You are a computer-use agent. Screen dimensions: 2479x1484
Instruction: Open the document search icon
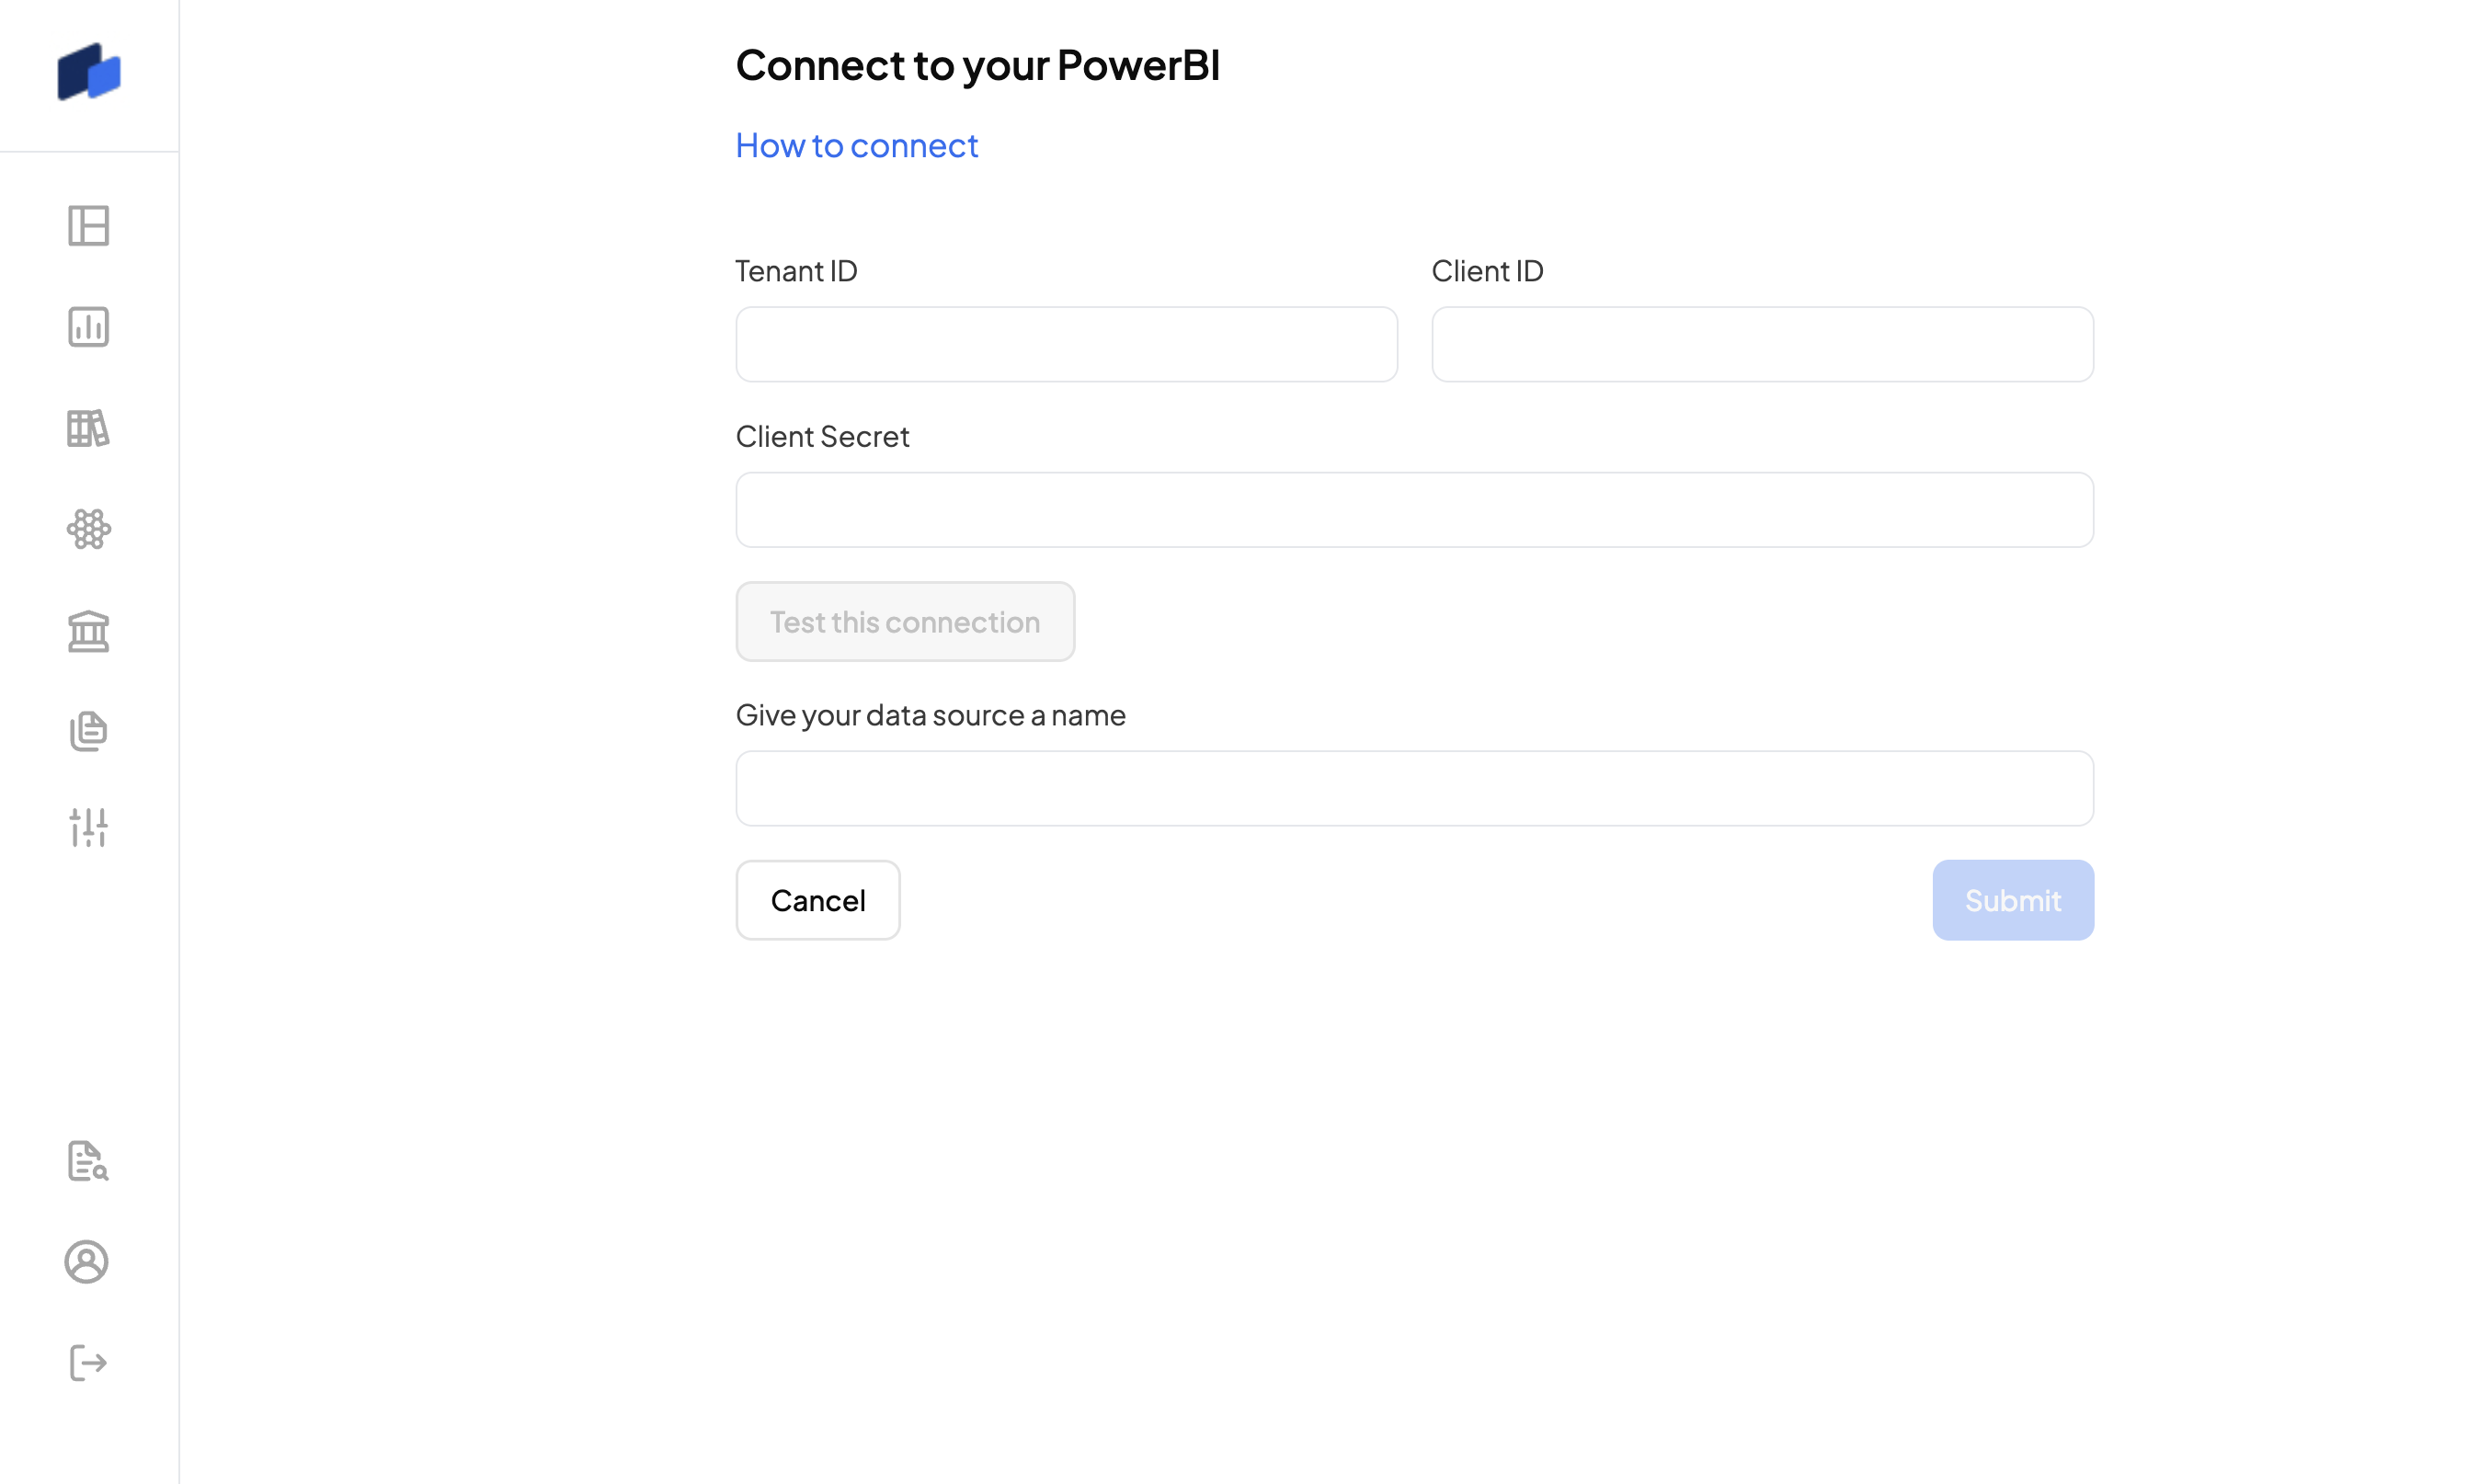[x=88, y=1161]
